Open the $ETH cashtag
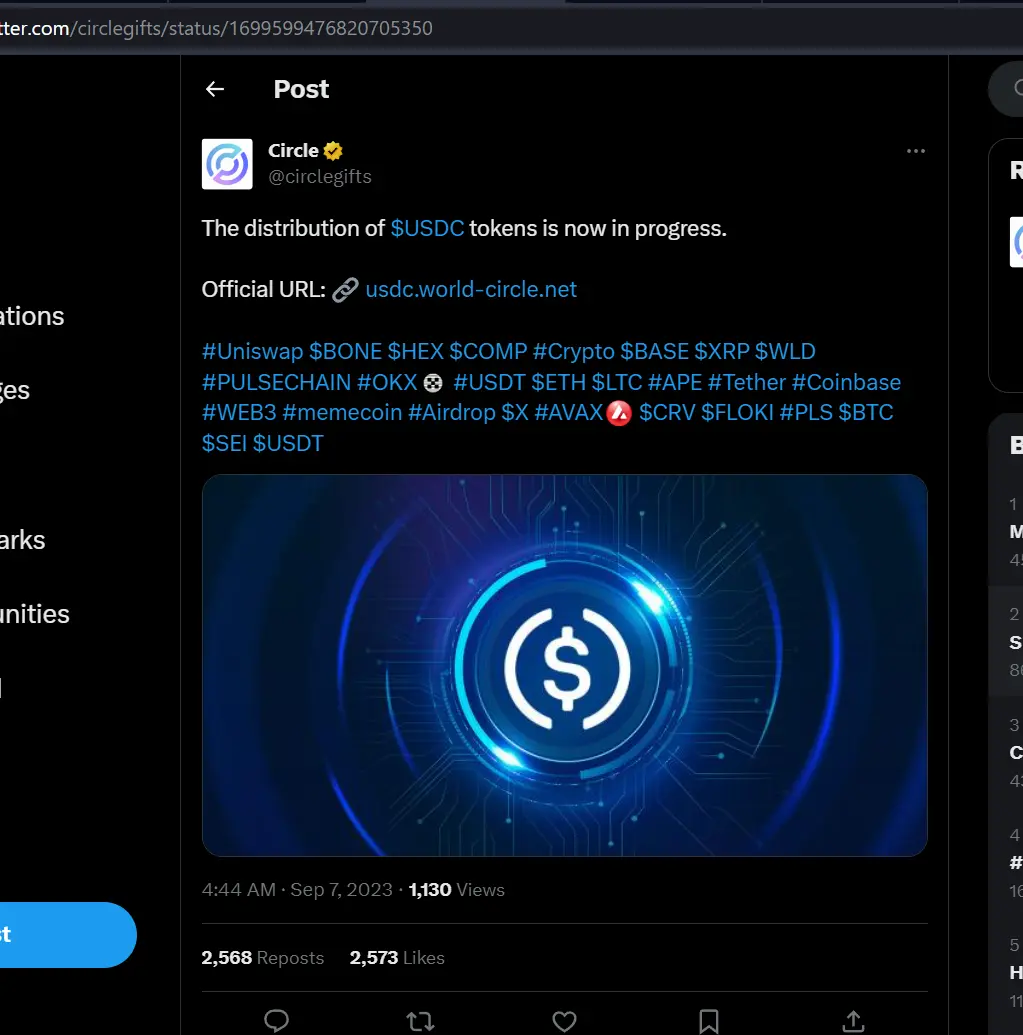1023x1035 pixels. click(558, 382)
